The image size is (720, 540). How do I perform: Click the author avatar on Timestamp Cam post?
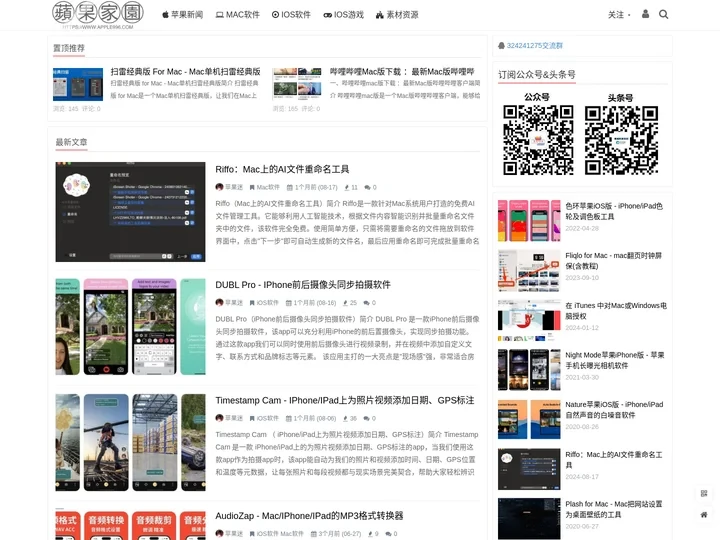[x=219, y=418]
